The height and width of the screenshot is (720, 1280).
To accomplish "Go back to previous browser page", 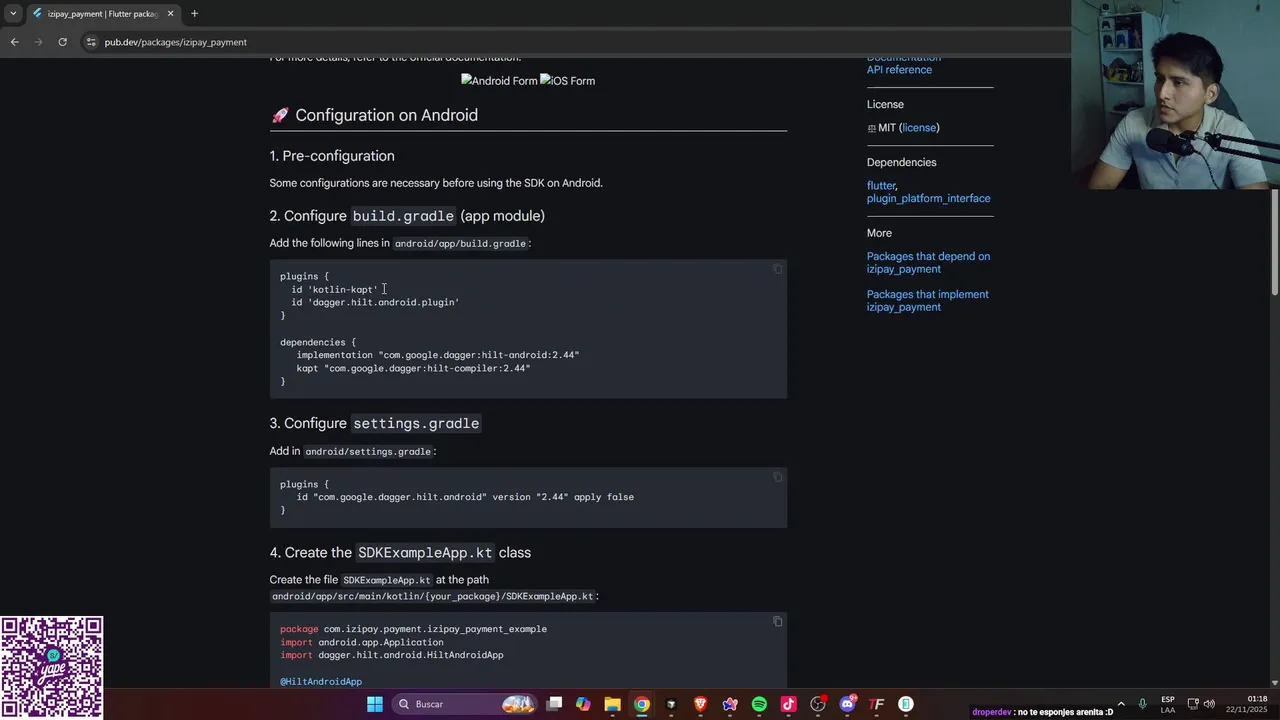I will [x=14, y=42].
